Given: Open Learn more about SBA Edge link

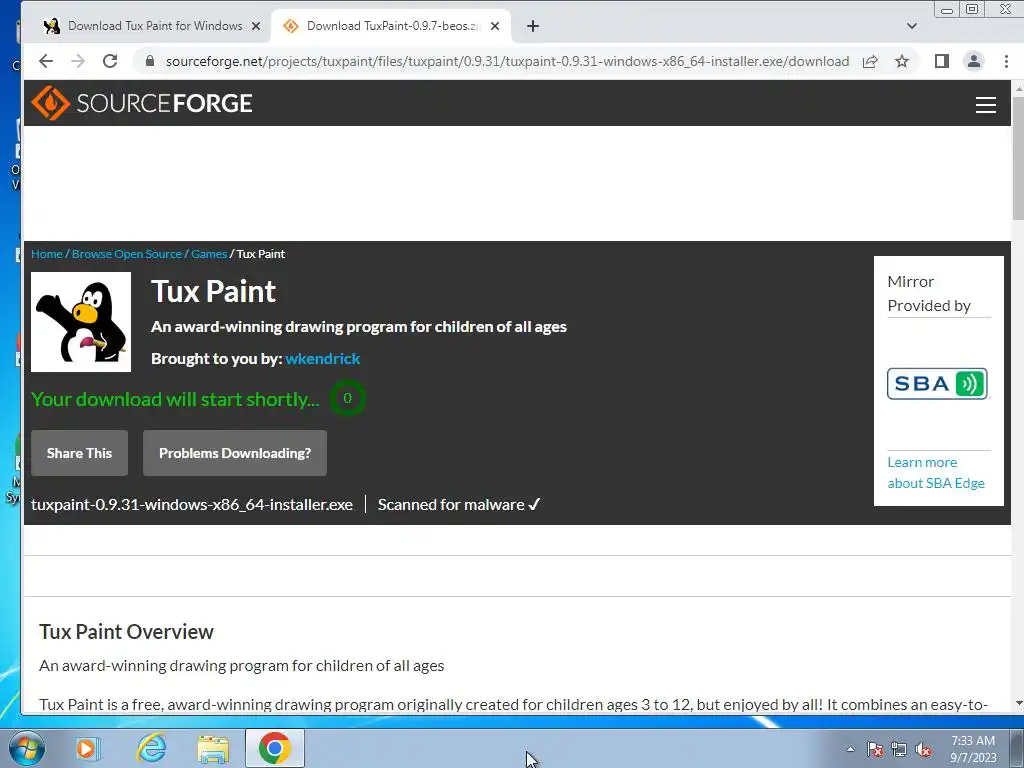Looking at the screenshot, I should click(935, 473).
